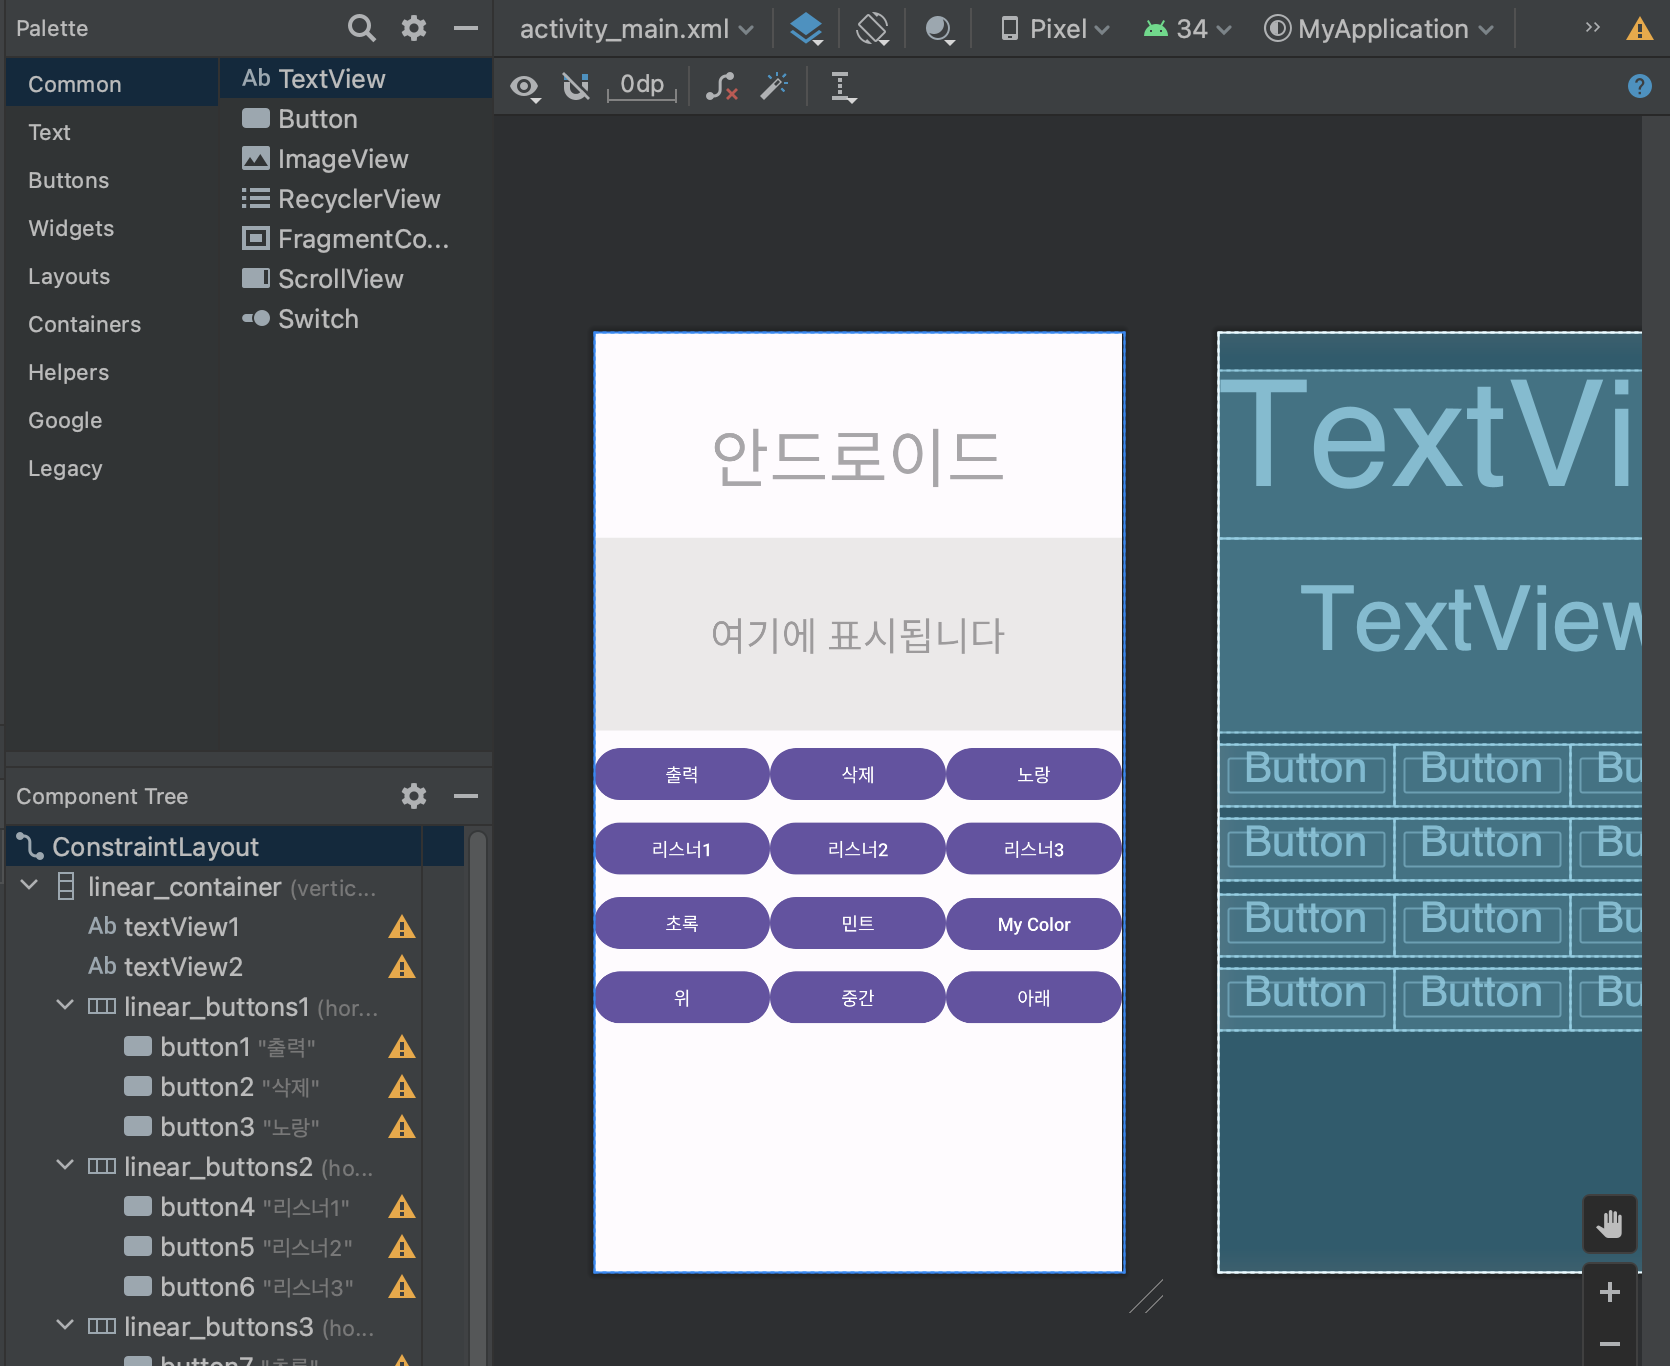
Task: Select the Design Surface layers icon
Action: pos(806,29)
